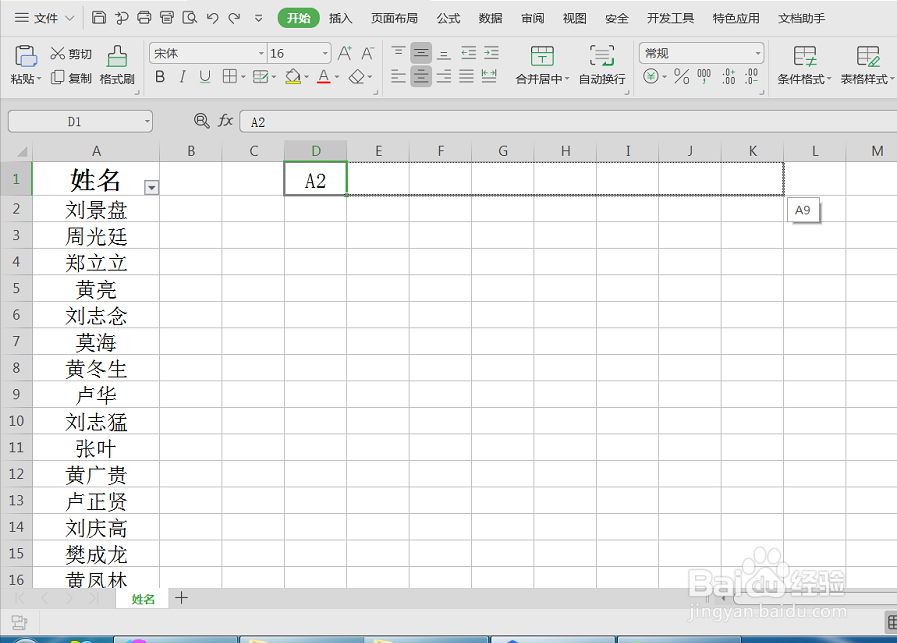
Task: Open 表格样式 table styles
Action: point(867,65)
